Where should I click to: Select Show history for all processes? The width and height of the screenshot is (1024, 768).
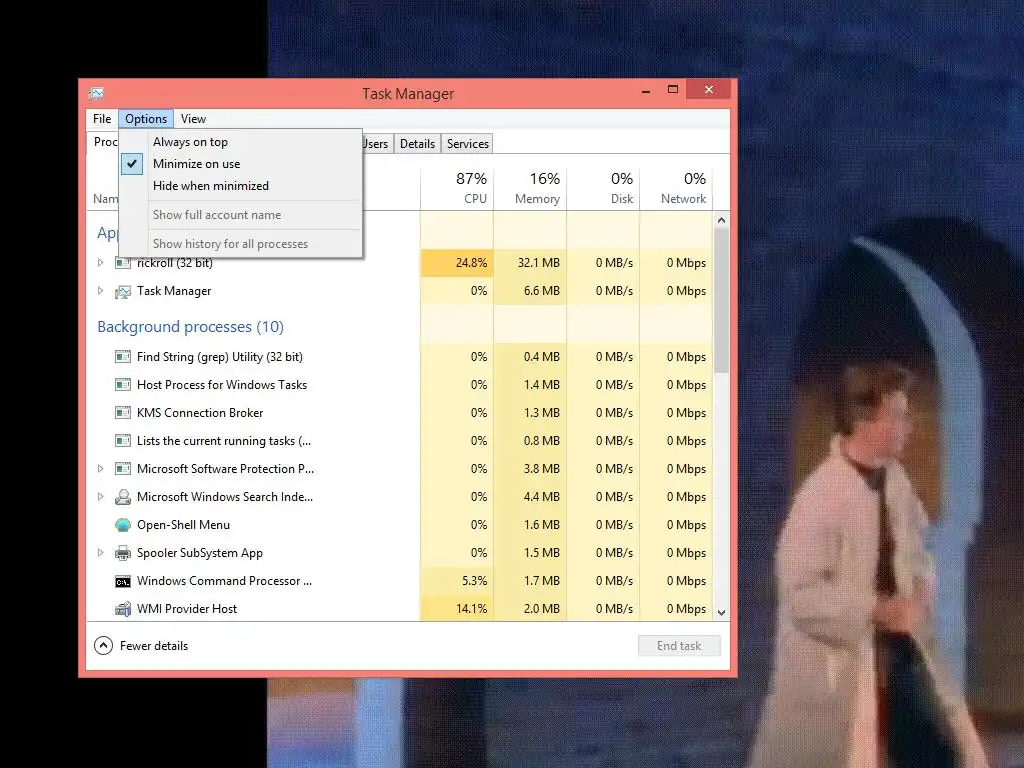(x=231, y=244)
